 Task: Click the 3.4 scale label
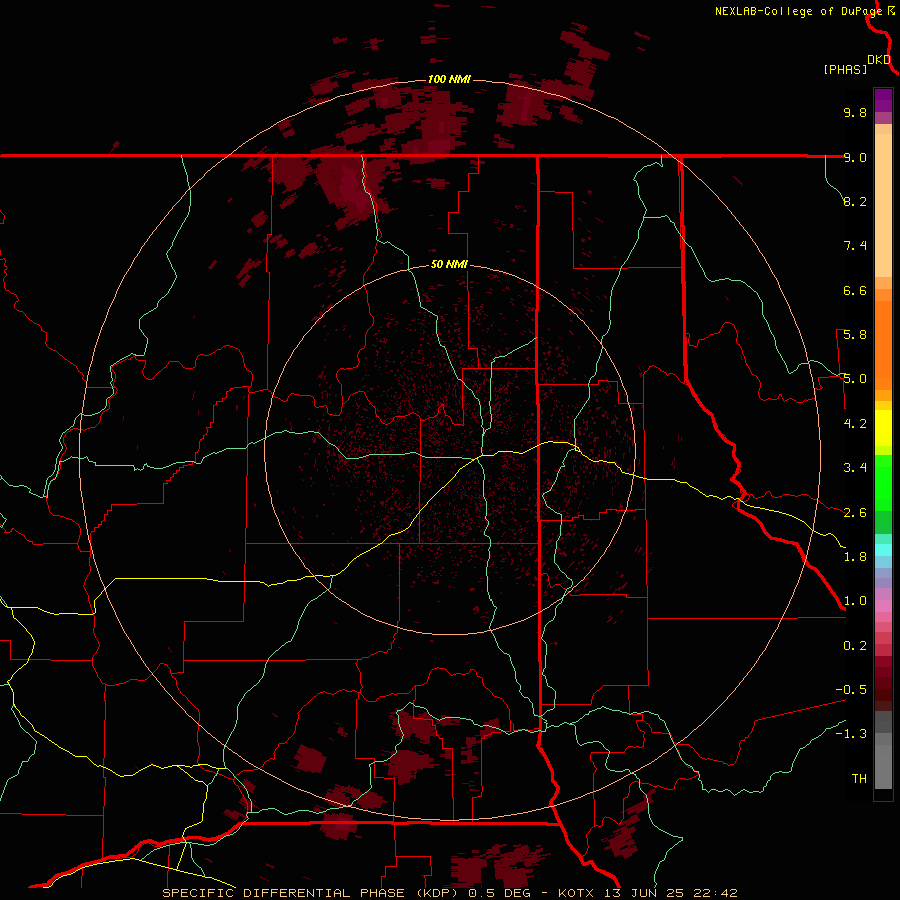click(855, 468)
